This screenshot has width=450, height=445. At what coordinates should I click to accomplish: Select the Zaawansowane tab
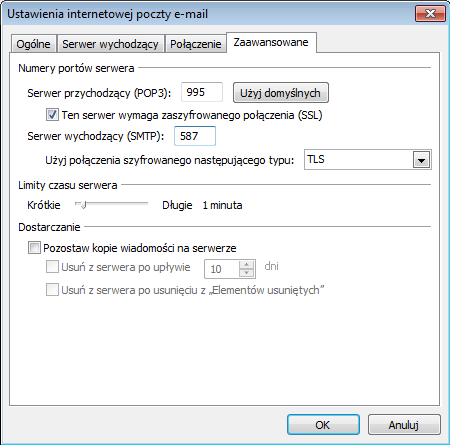271,43
